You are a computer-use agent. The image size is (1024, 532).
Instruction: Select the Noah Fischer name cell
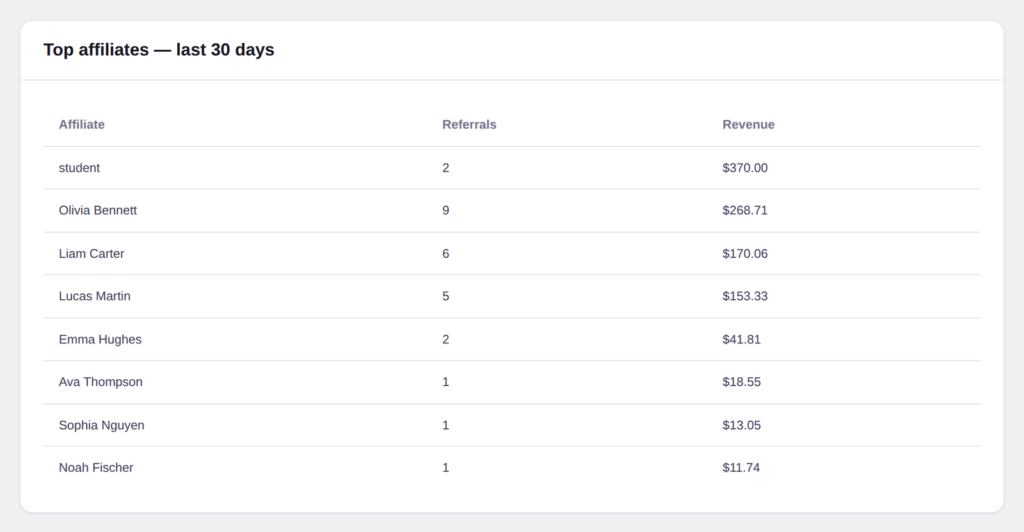pyautogui.click(x=96, y=467)
